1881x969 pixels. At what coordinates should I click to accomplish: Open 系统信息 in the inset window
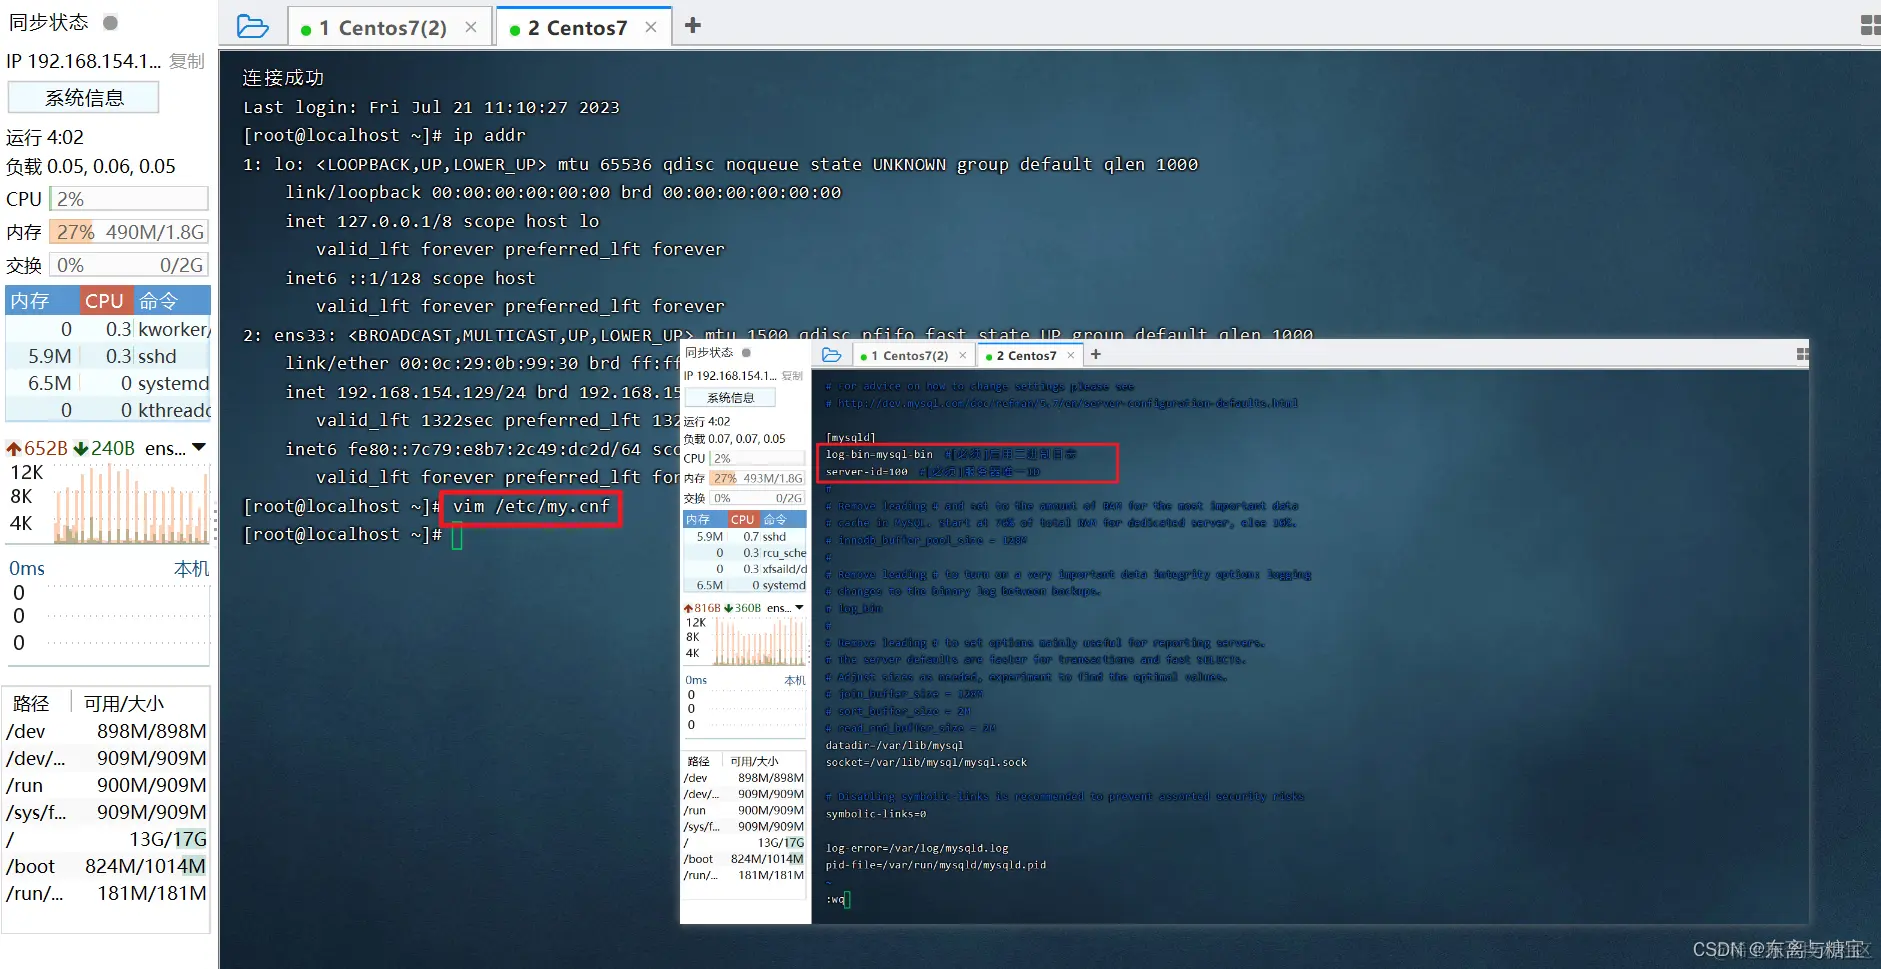[x=731, y=398]
